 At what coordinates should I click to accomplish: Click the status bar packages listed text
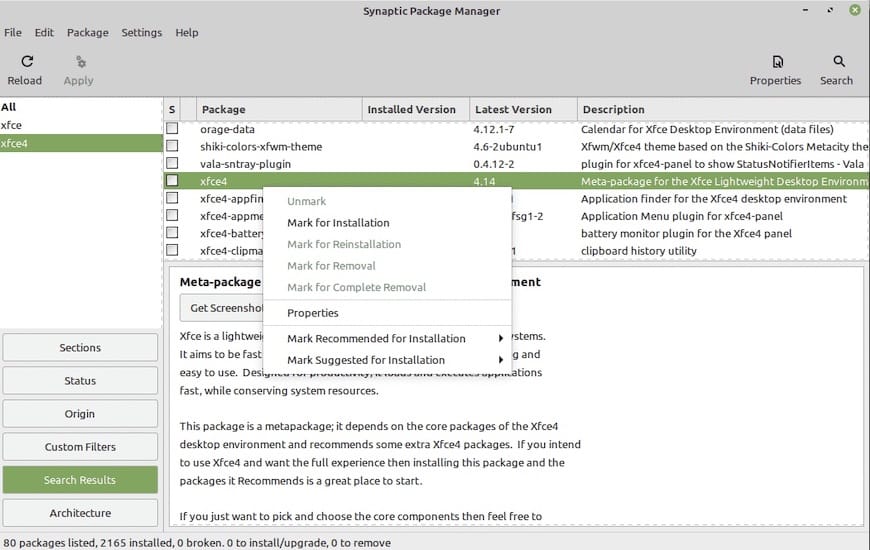click(197, 543)
